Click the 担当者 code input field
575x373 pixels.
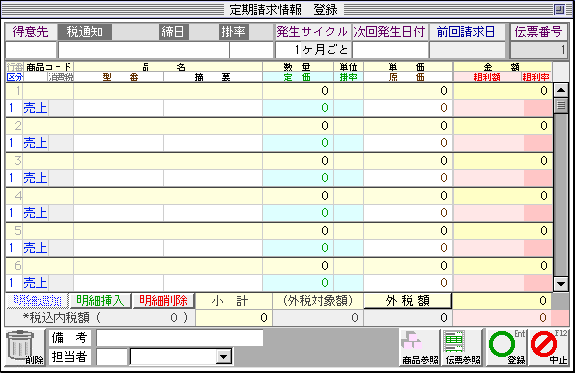click(x=111, y=356)
